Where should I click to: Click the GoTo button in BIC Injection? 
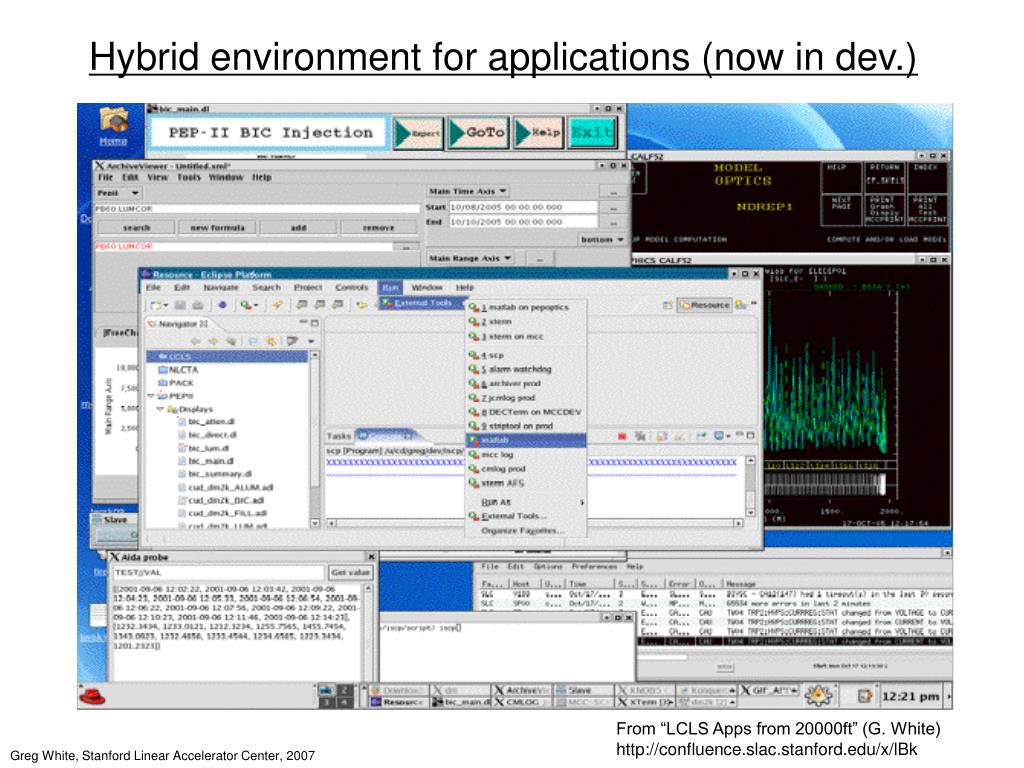click(x=479, y=133)
